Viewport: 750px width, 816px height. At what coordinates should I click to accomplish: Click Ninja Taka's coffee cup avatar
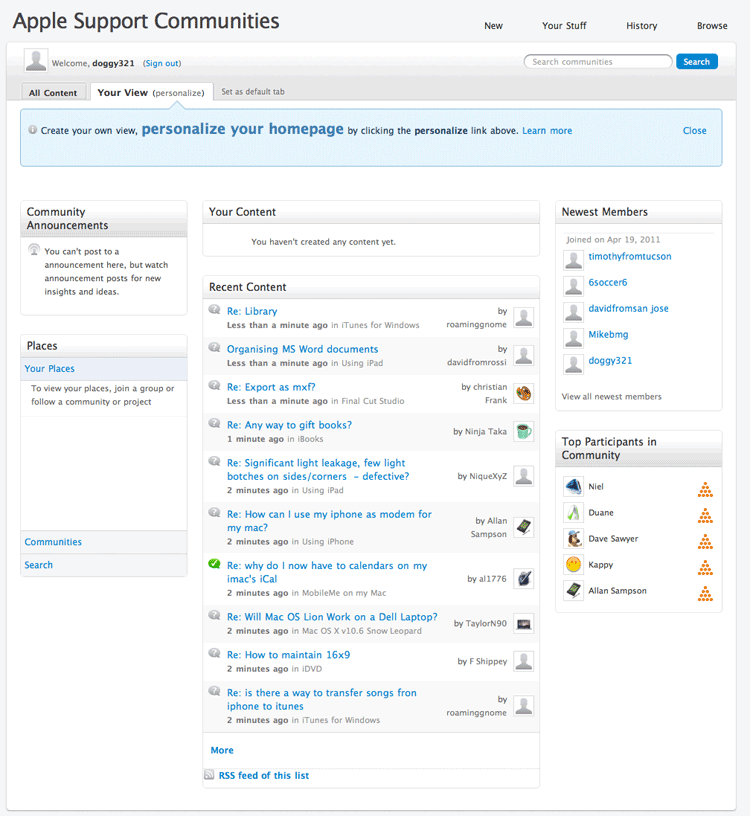pyautogui.click(x=524, y=431)
